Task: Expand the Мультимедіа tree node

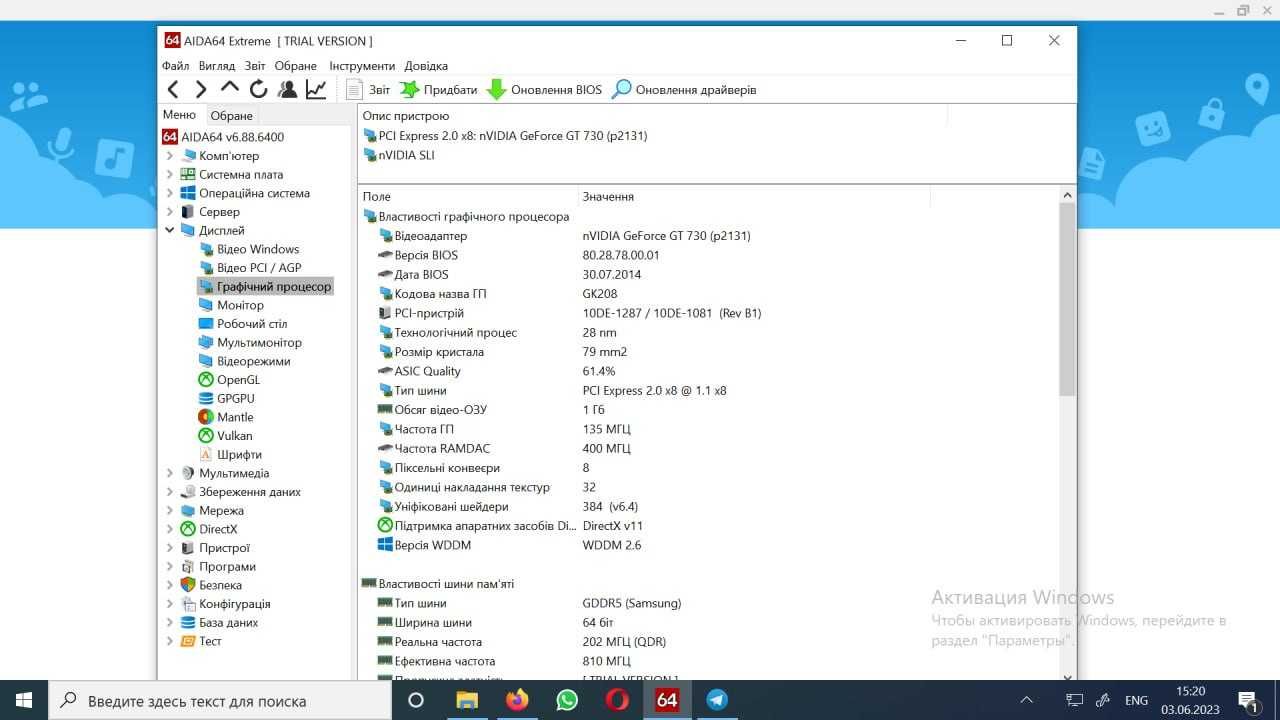Action: pyautogui.click(x=170, y=473)
